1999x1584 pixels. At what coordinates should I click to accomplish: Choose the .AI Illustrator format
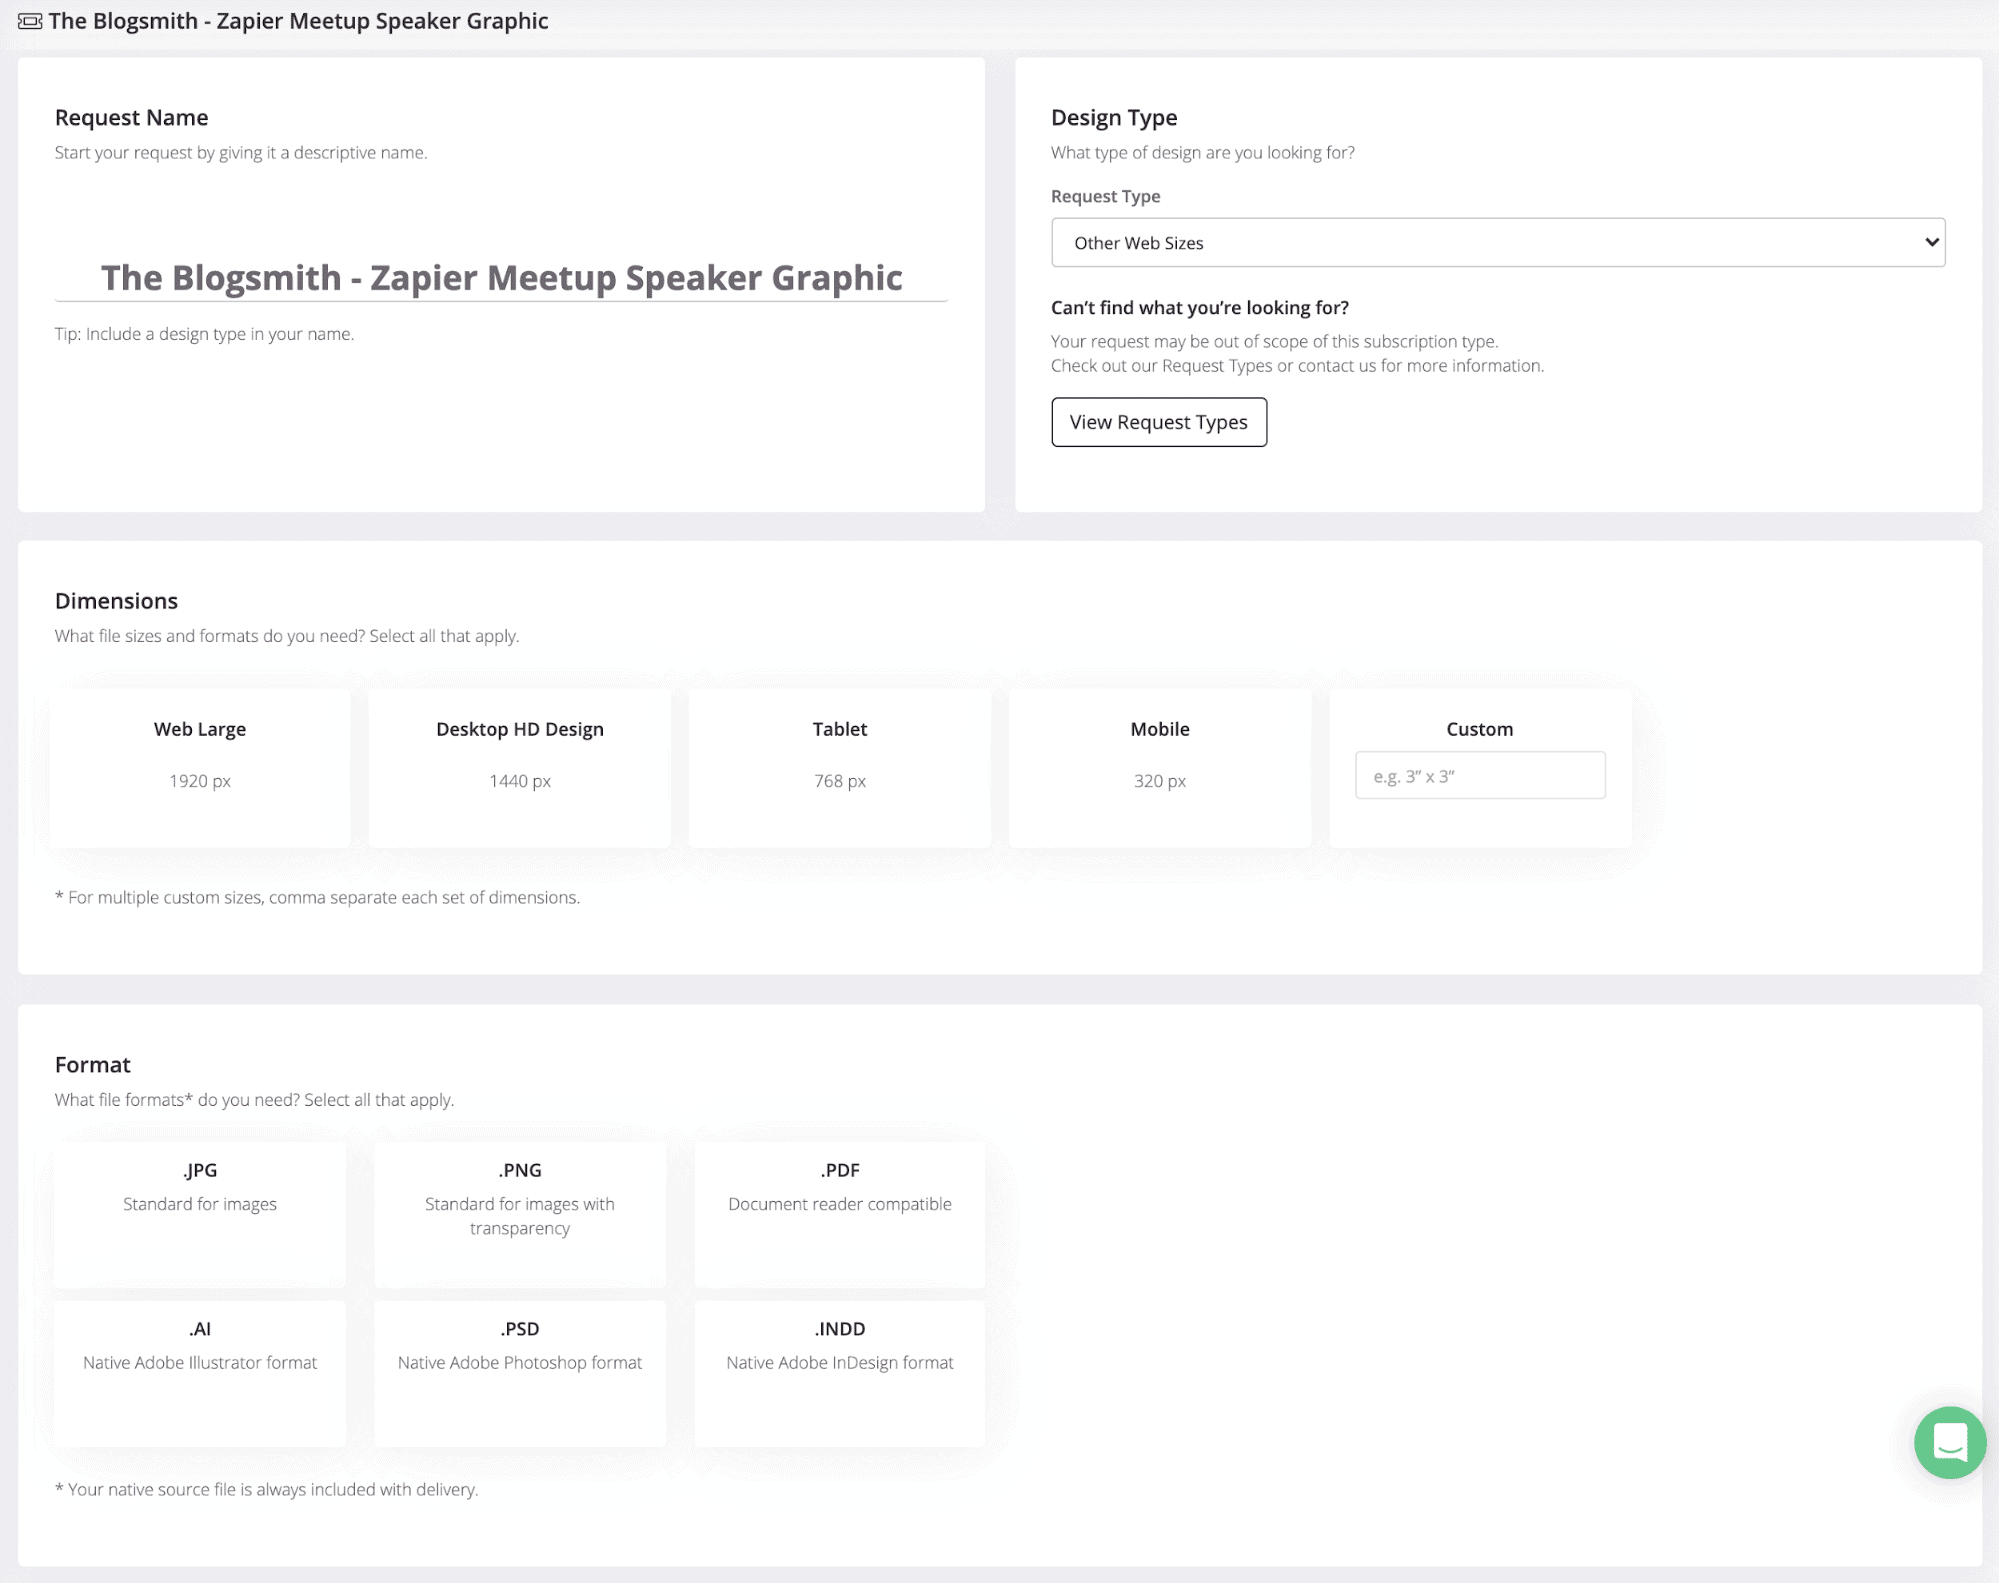[199, 1372]
